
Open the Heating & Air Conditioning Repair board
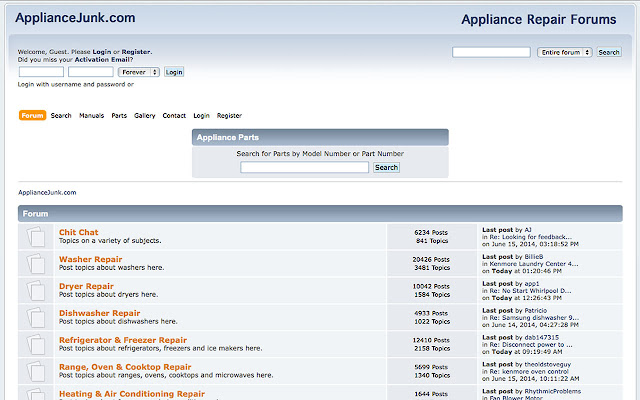(x=132, y=394)
